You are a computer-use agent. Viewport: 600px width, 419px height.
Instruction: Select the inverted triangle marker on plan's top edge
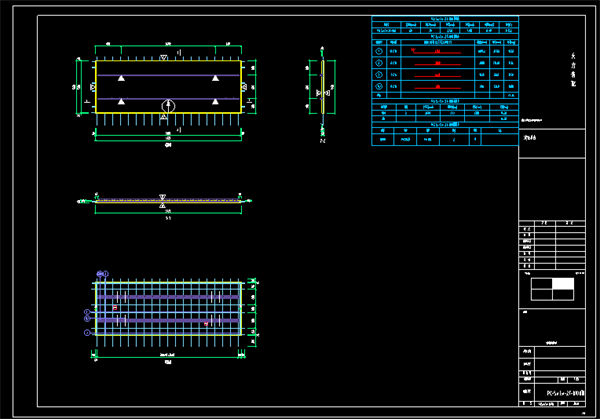click(x=163, y=57)
